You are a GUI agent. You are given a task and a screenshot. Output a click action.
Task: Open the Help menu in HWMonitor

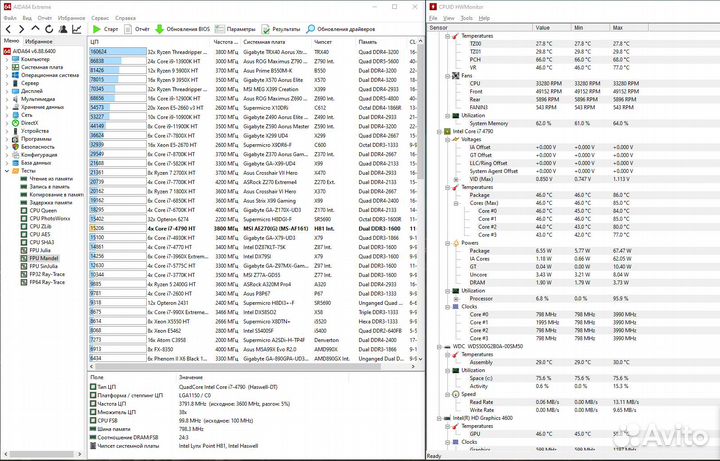484,18
